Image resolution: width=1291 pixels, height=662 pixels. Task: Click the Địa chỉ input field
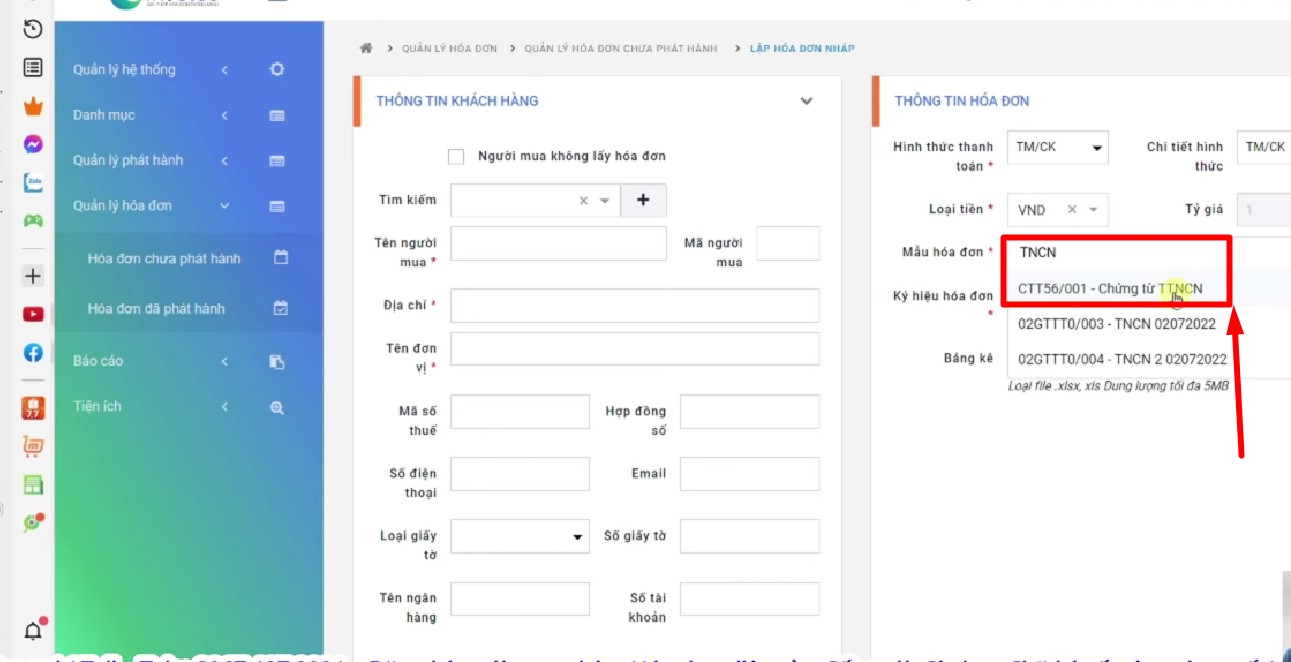pyautogui.click(x=635, y=305)
